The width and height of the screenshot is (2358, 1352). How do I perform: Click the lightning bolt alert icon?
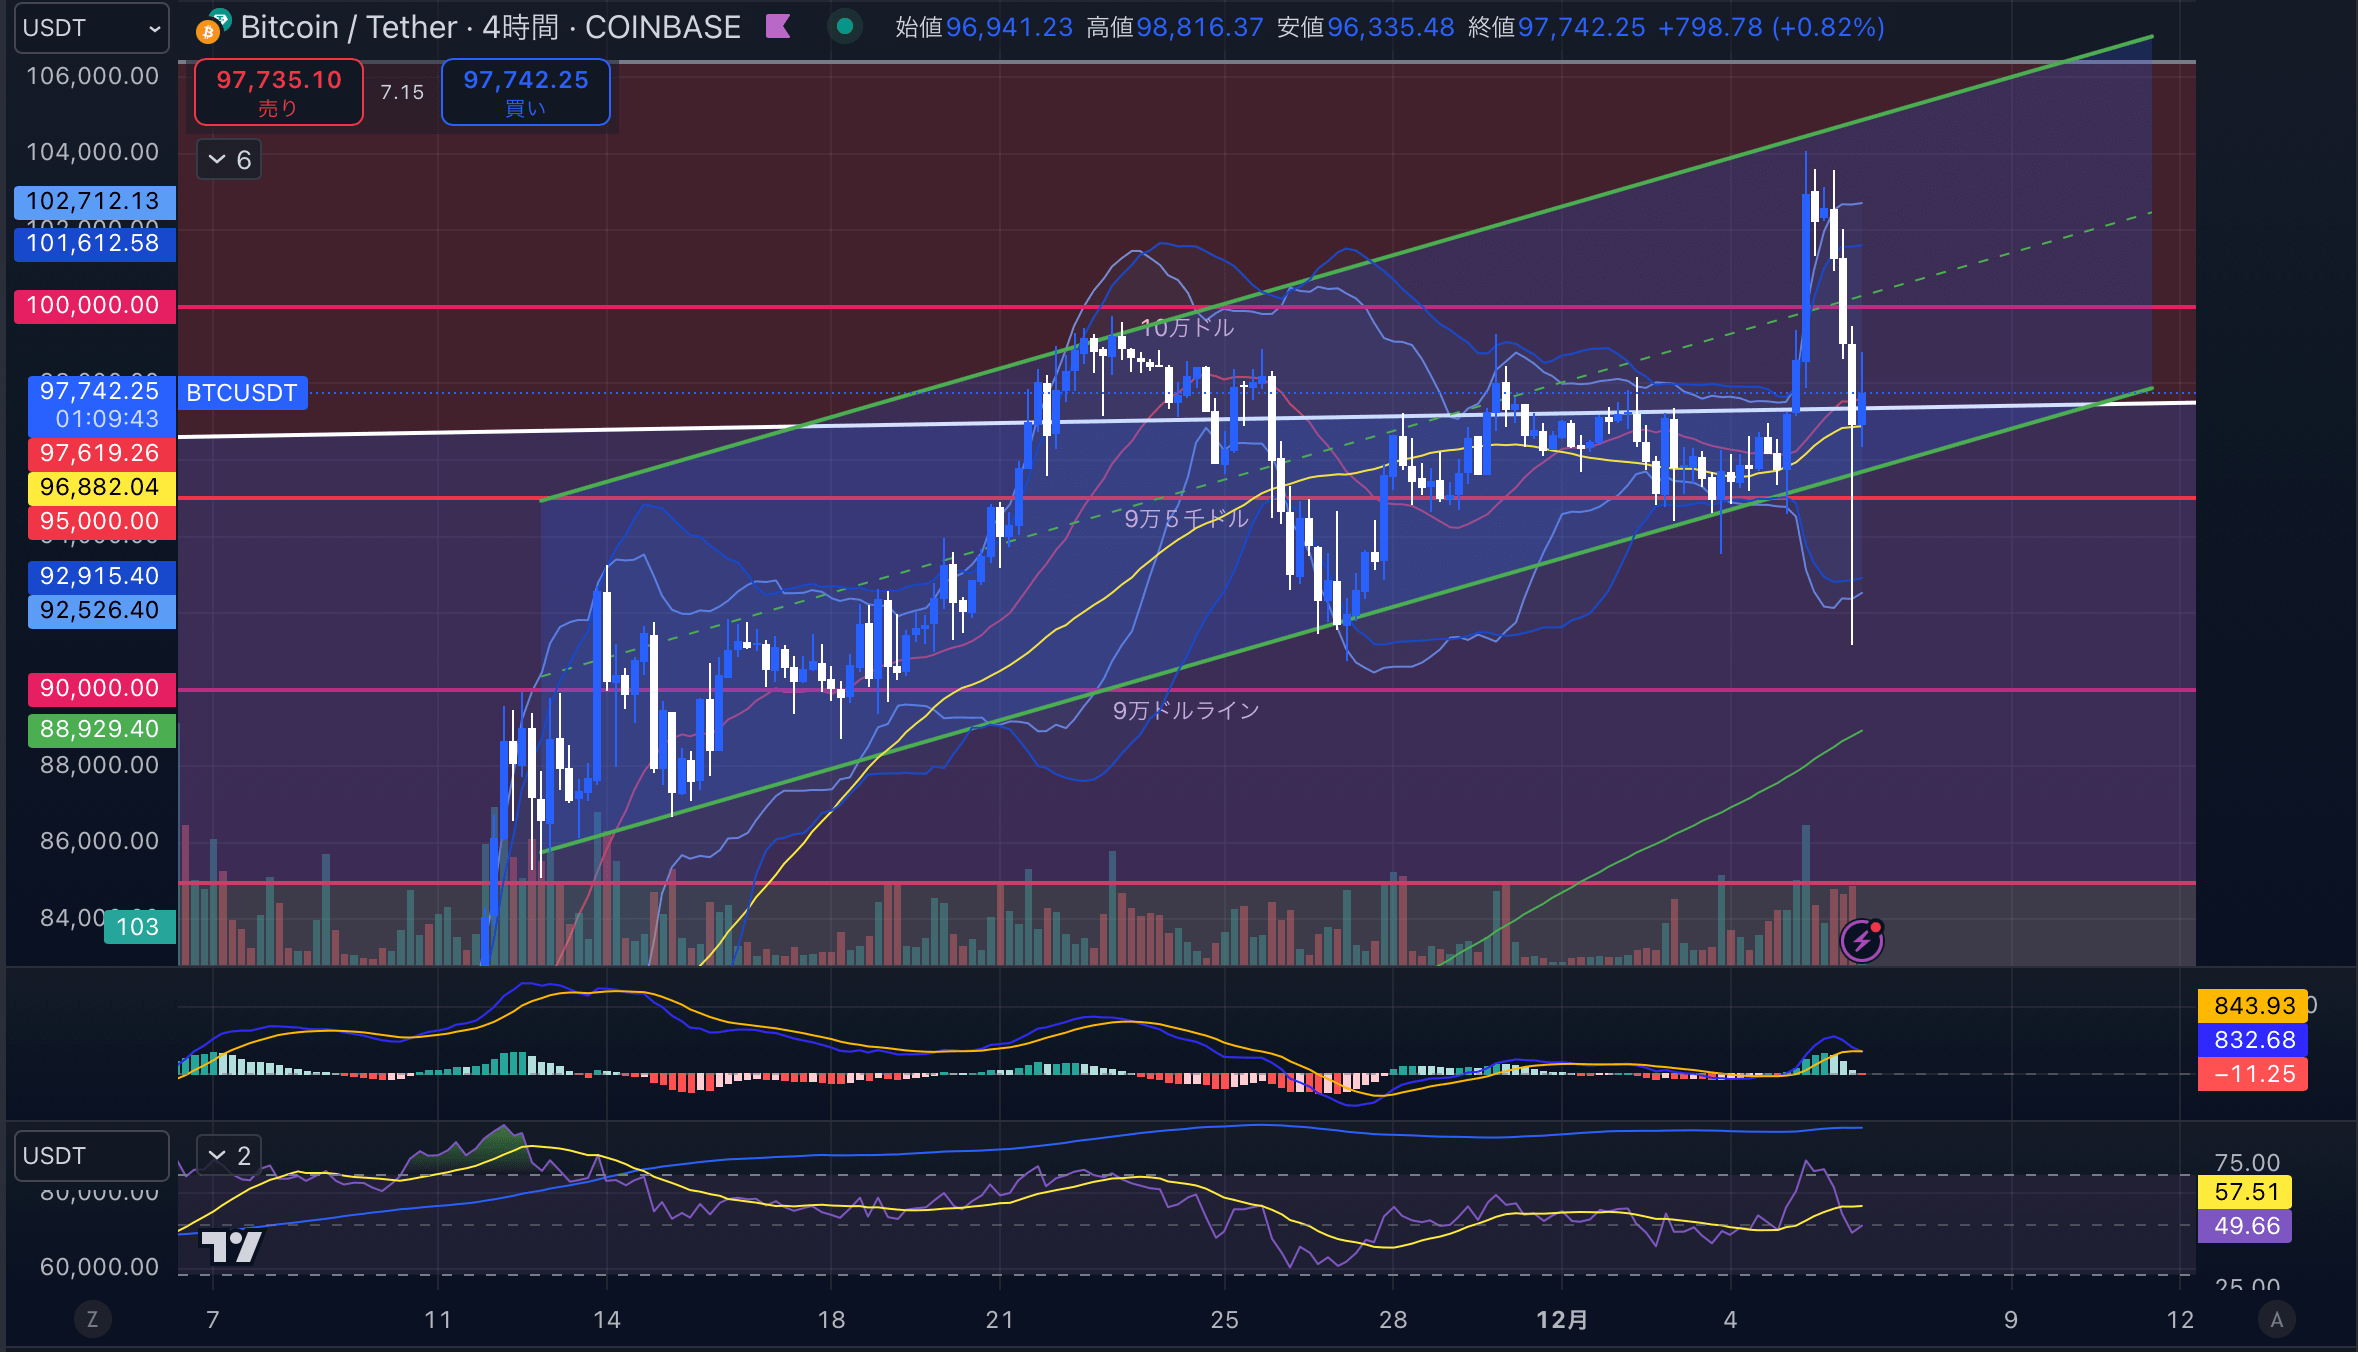pyautogui.click(x=1862, y=940)
